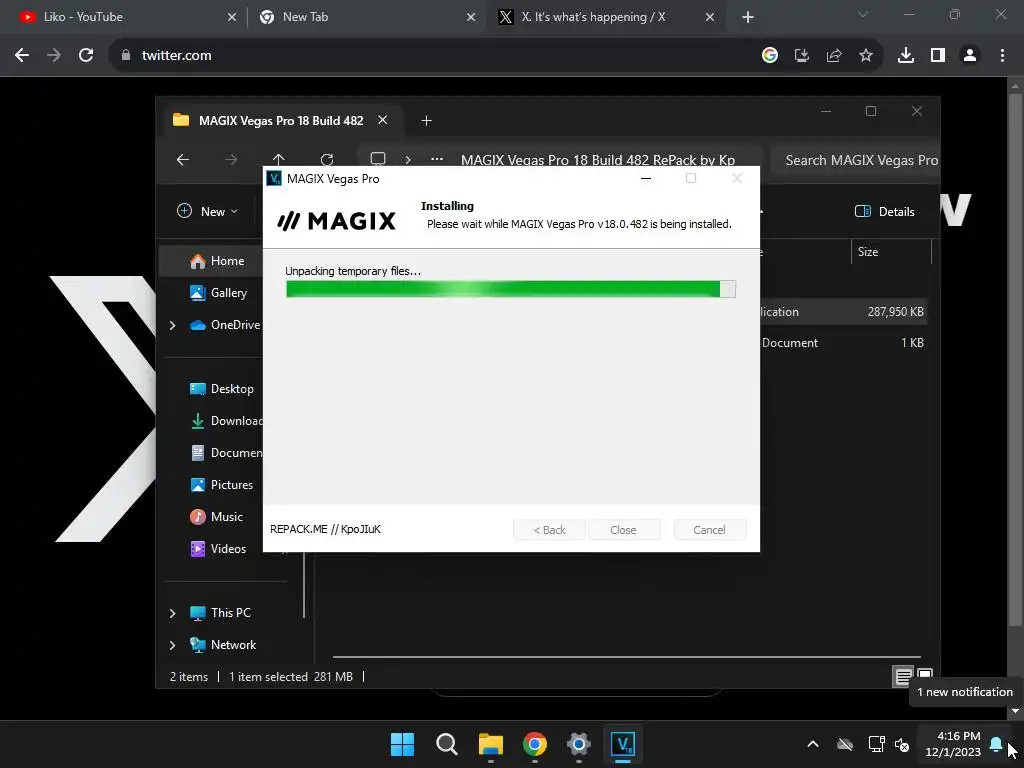
Task: Select Network in sidebar
Action: 223,645
